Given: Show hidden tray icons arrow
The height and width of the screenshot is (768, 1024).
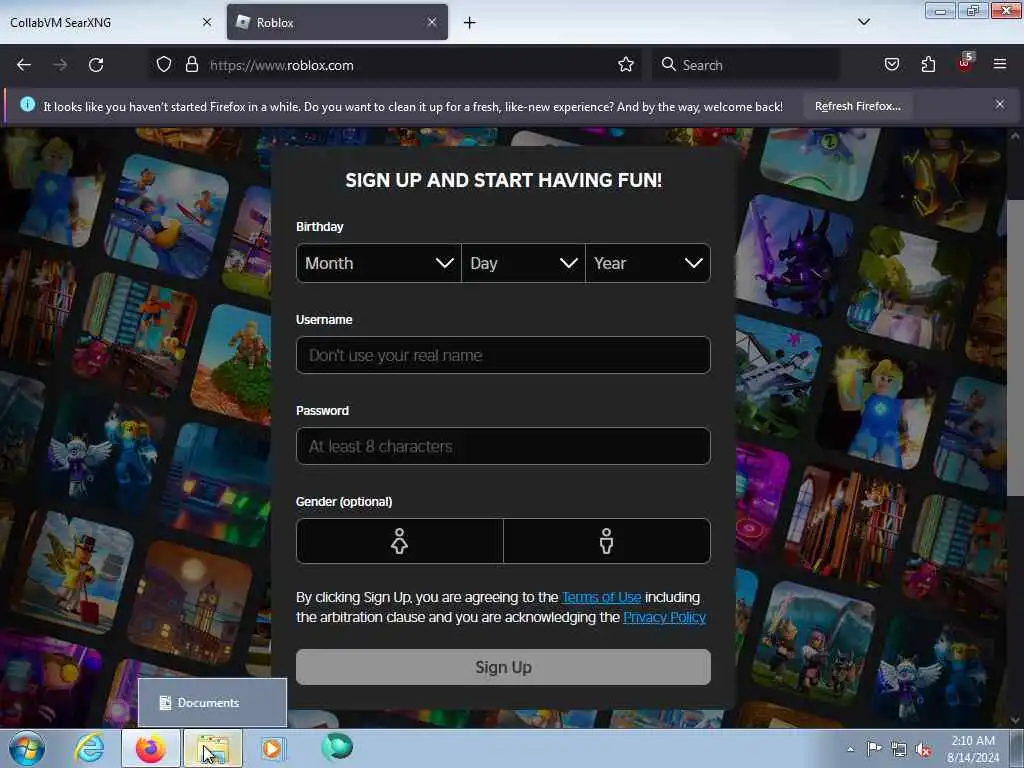Looking at the screenshot, I should tap(850, 749).
